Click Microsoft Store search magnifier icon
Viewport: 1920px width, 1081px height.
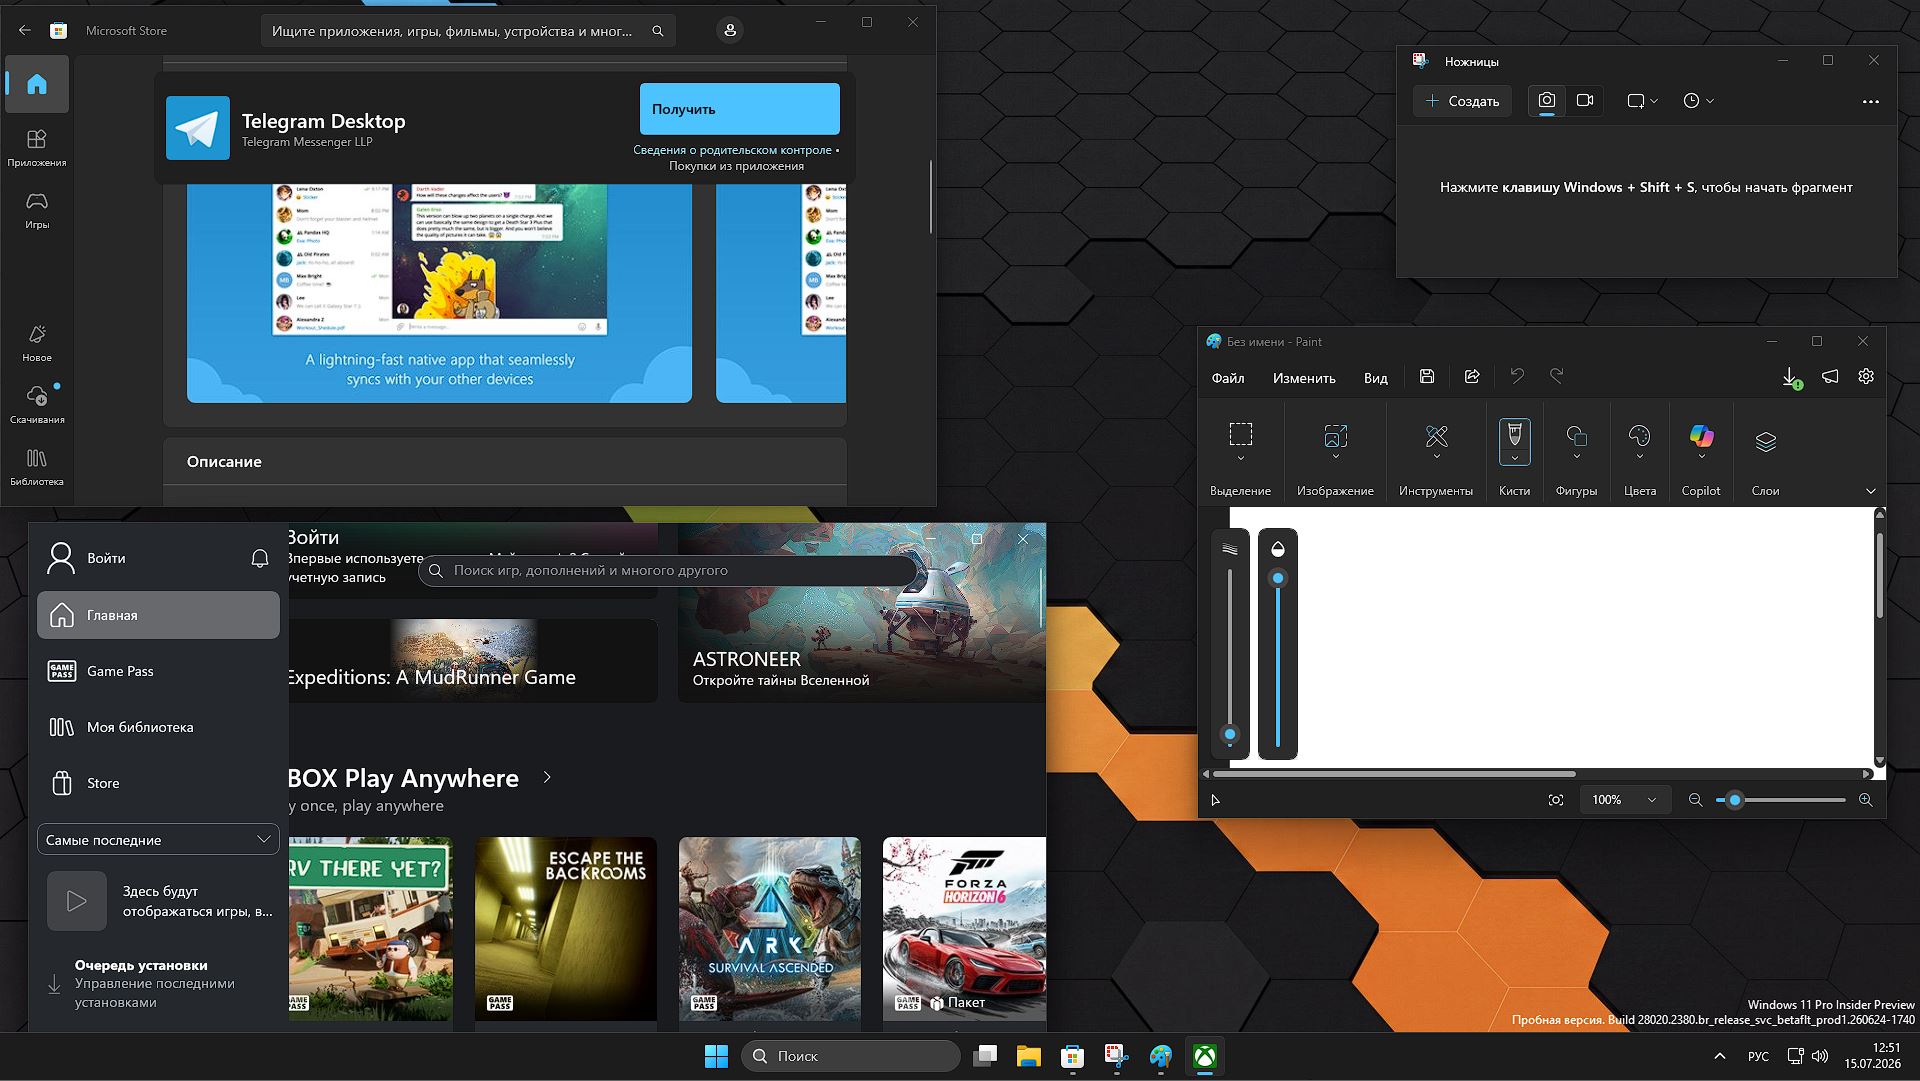pos(657,31)
